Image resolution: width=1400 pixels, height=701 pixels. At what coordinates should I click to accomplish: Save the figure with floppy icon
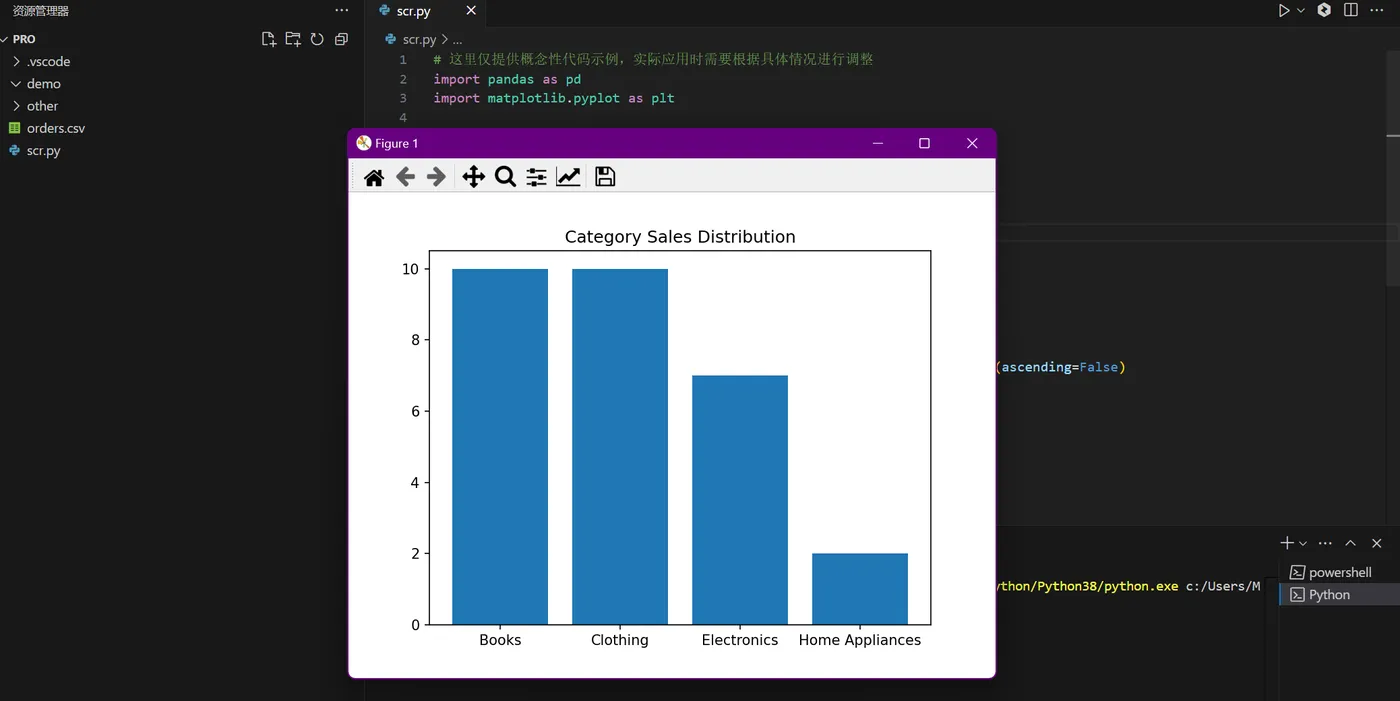click(x=605, y=177)
